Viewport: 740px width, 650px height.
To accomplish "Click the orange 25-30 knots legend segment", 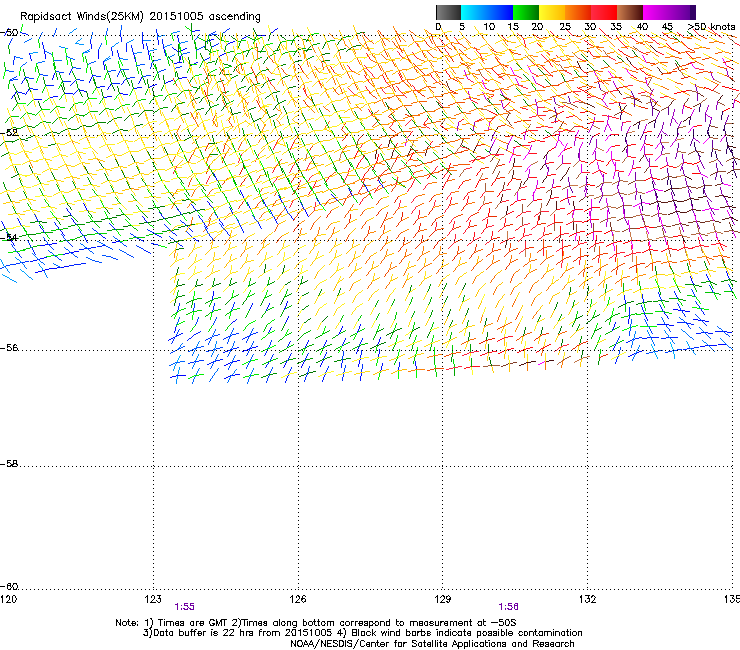I will pyautogui.click(x=578, y=12).
